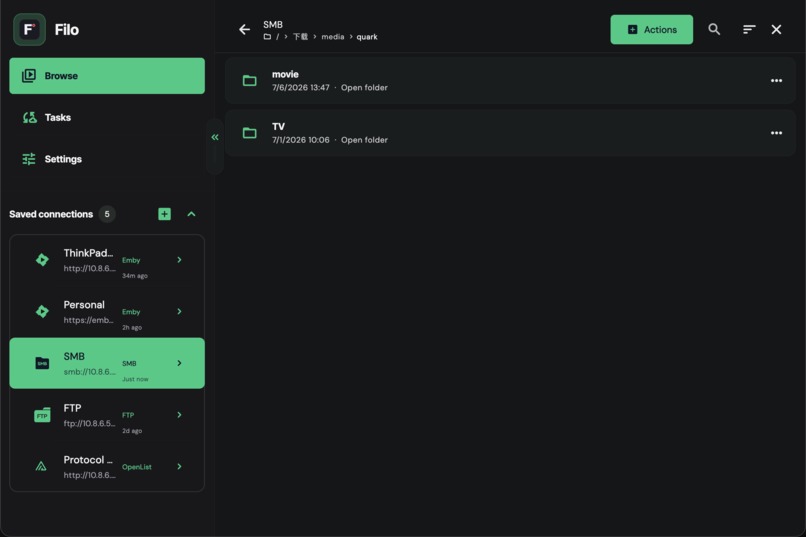Image resolution: width=806 pixels, height=537 pixels.
Task: Click the Saved connections heading
Action: (51, 214)
